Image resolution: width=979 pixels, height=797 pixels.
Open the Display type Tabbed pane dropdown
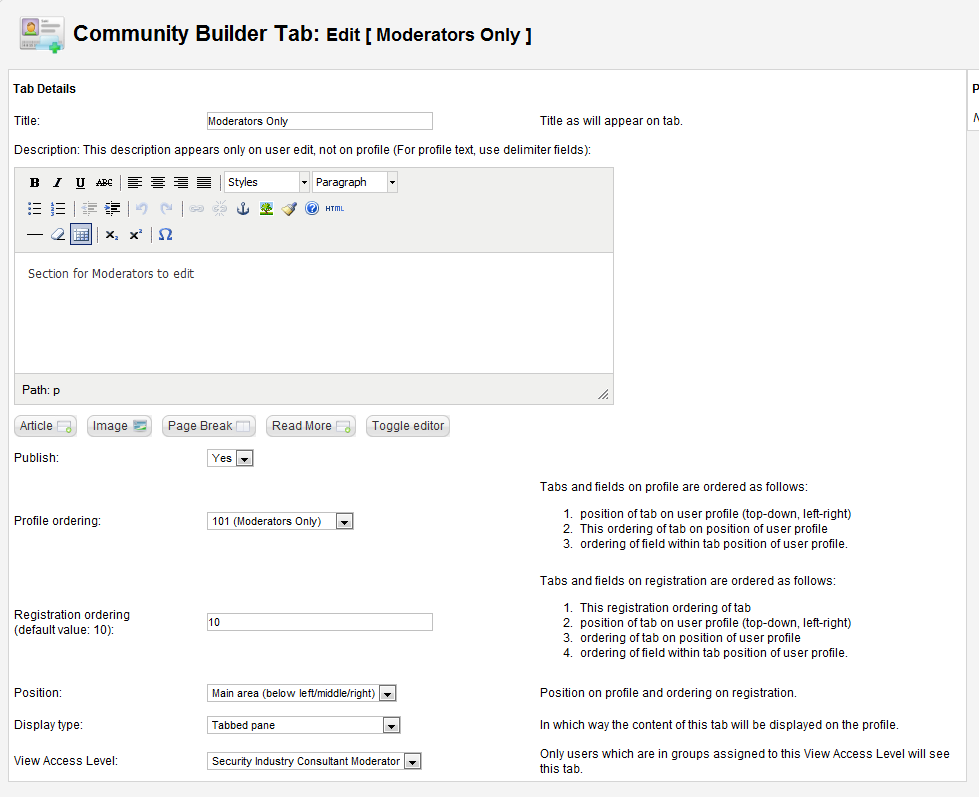pos(303,725)
